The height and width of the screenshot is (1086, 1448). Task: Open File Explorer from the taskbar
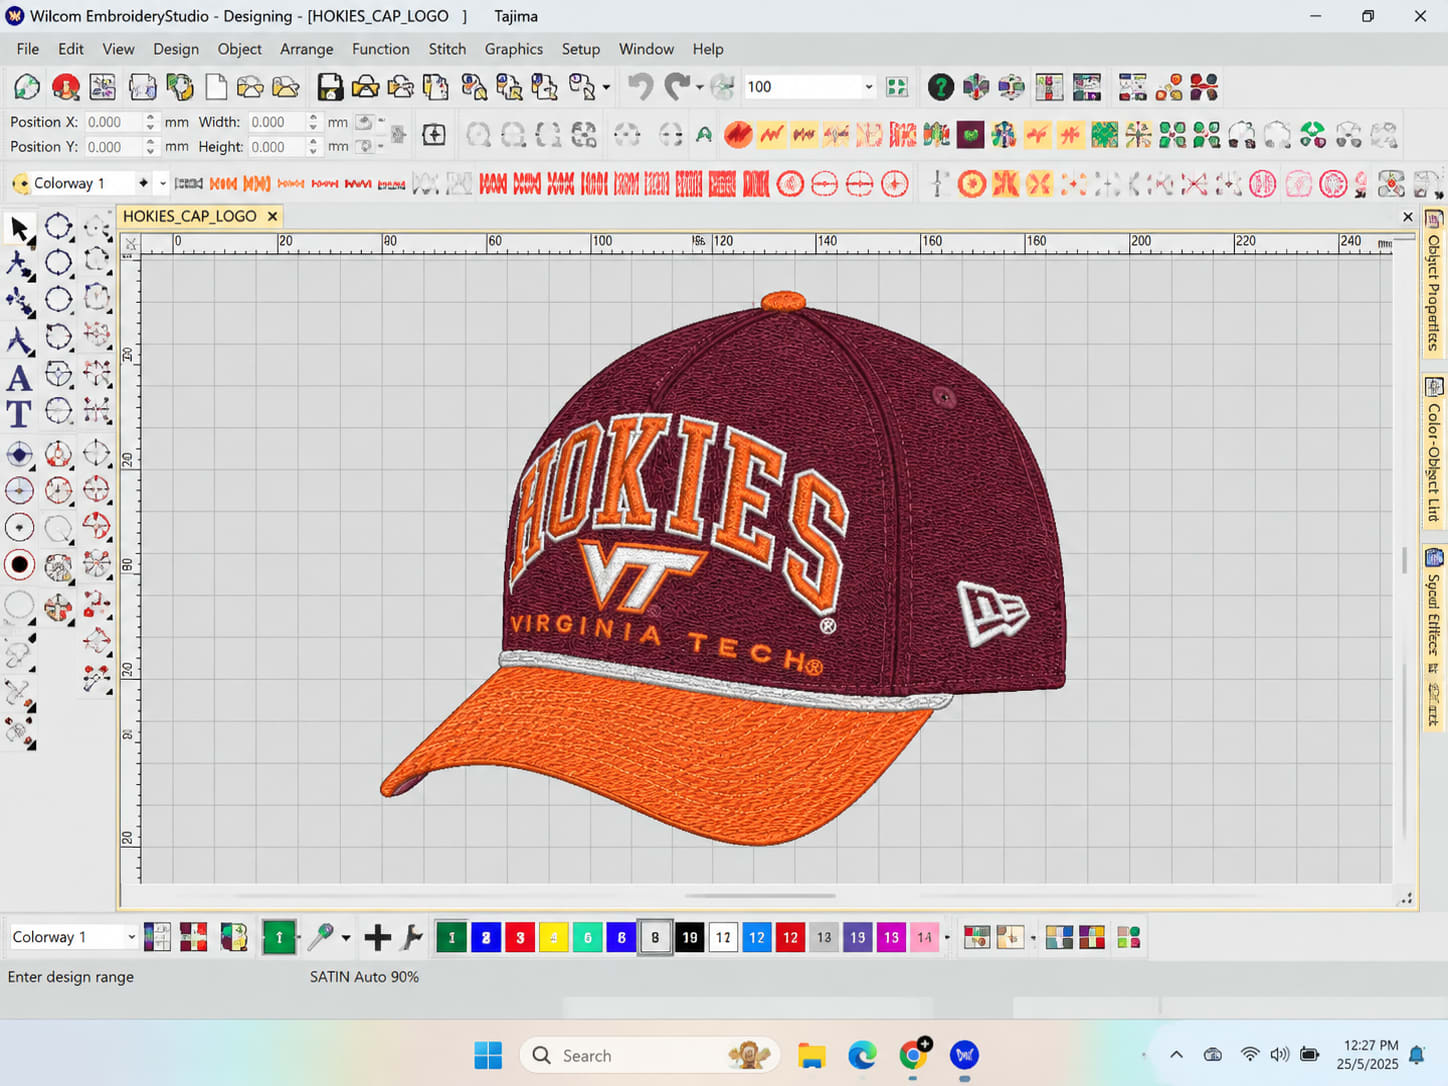click(811, 1055)
